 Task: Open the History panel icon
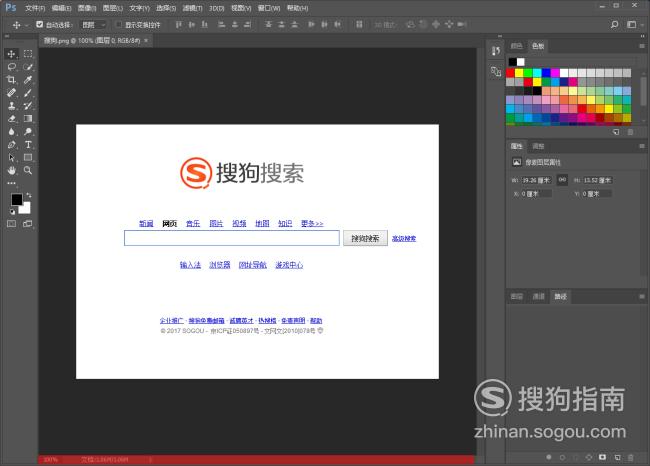495,51
